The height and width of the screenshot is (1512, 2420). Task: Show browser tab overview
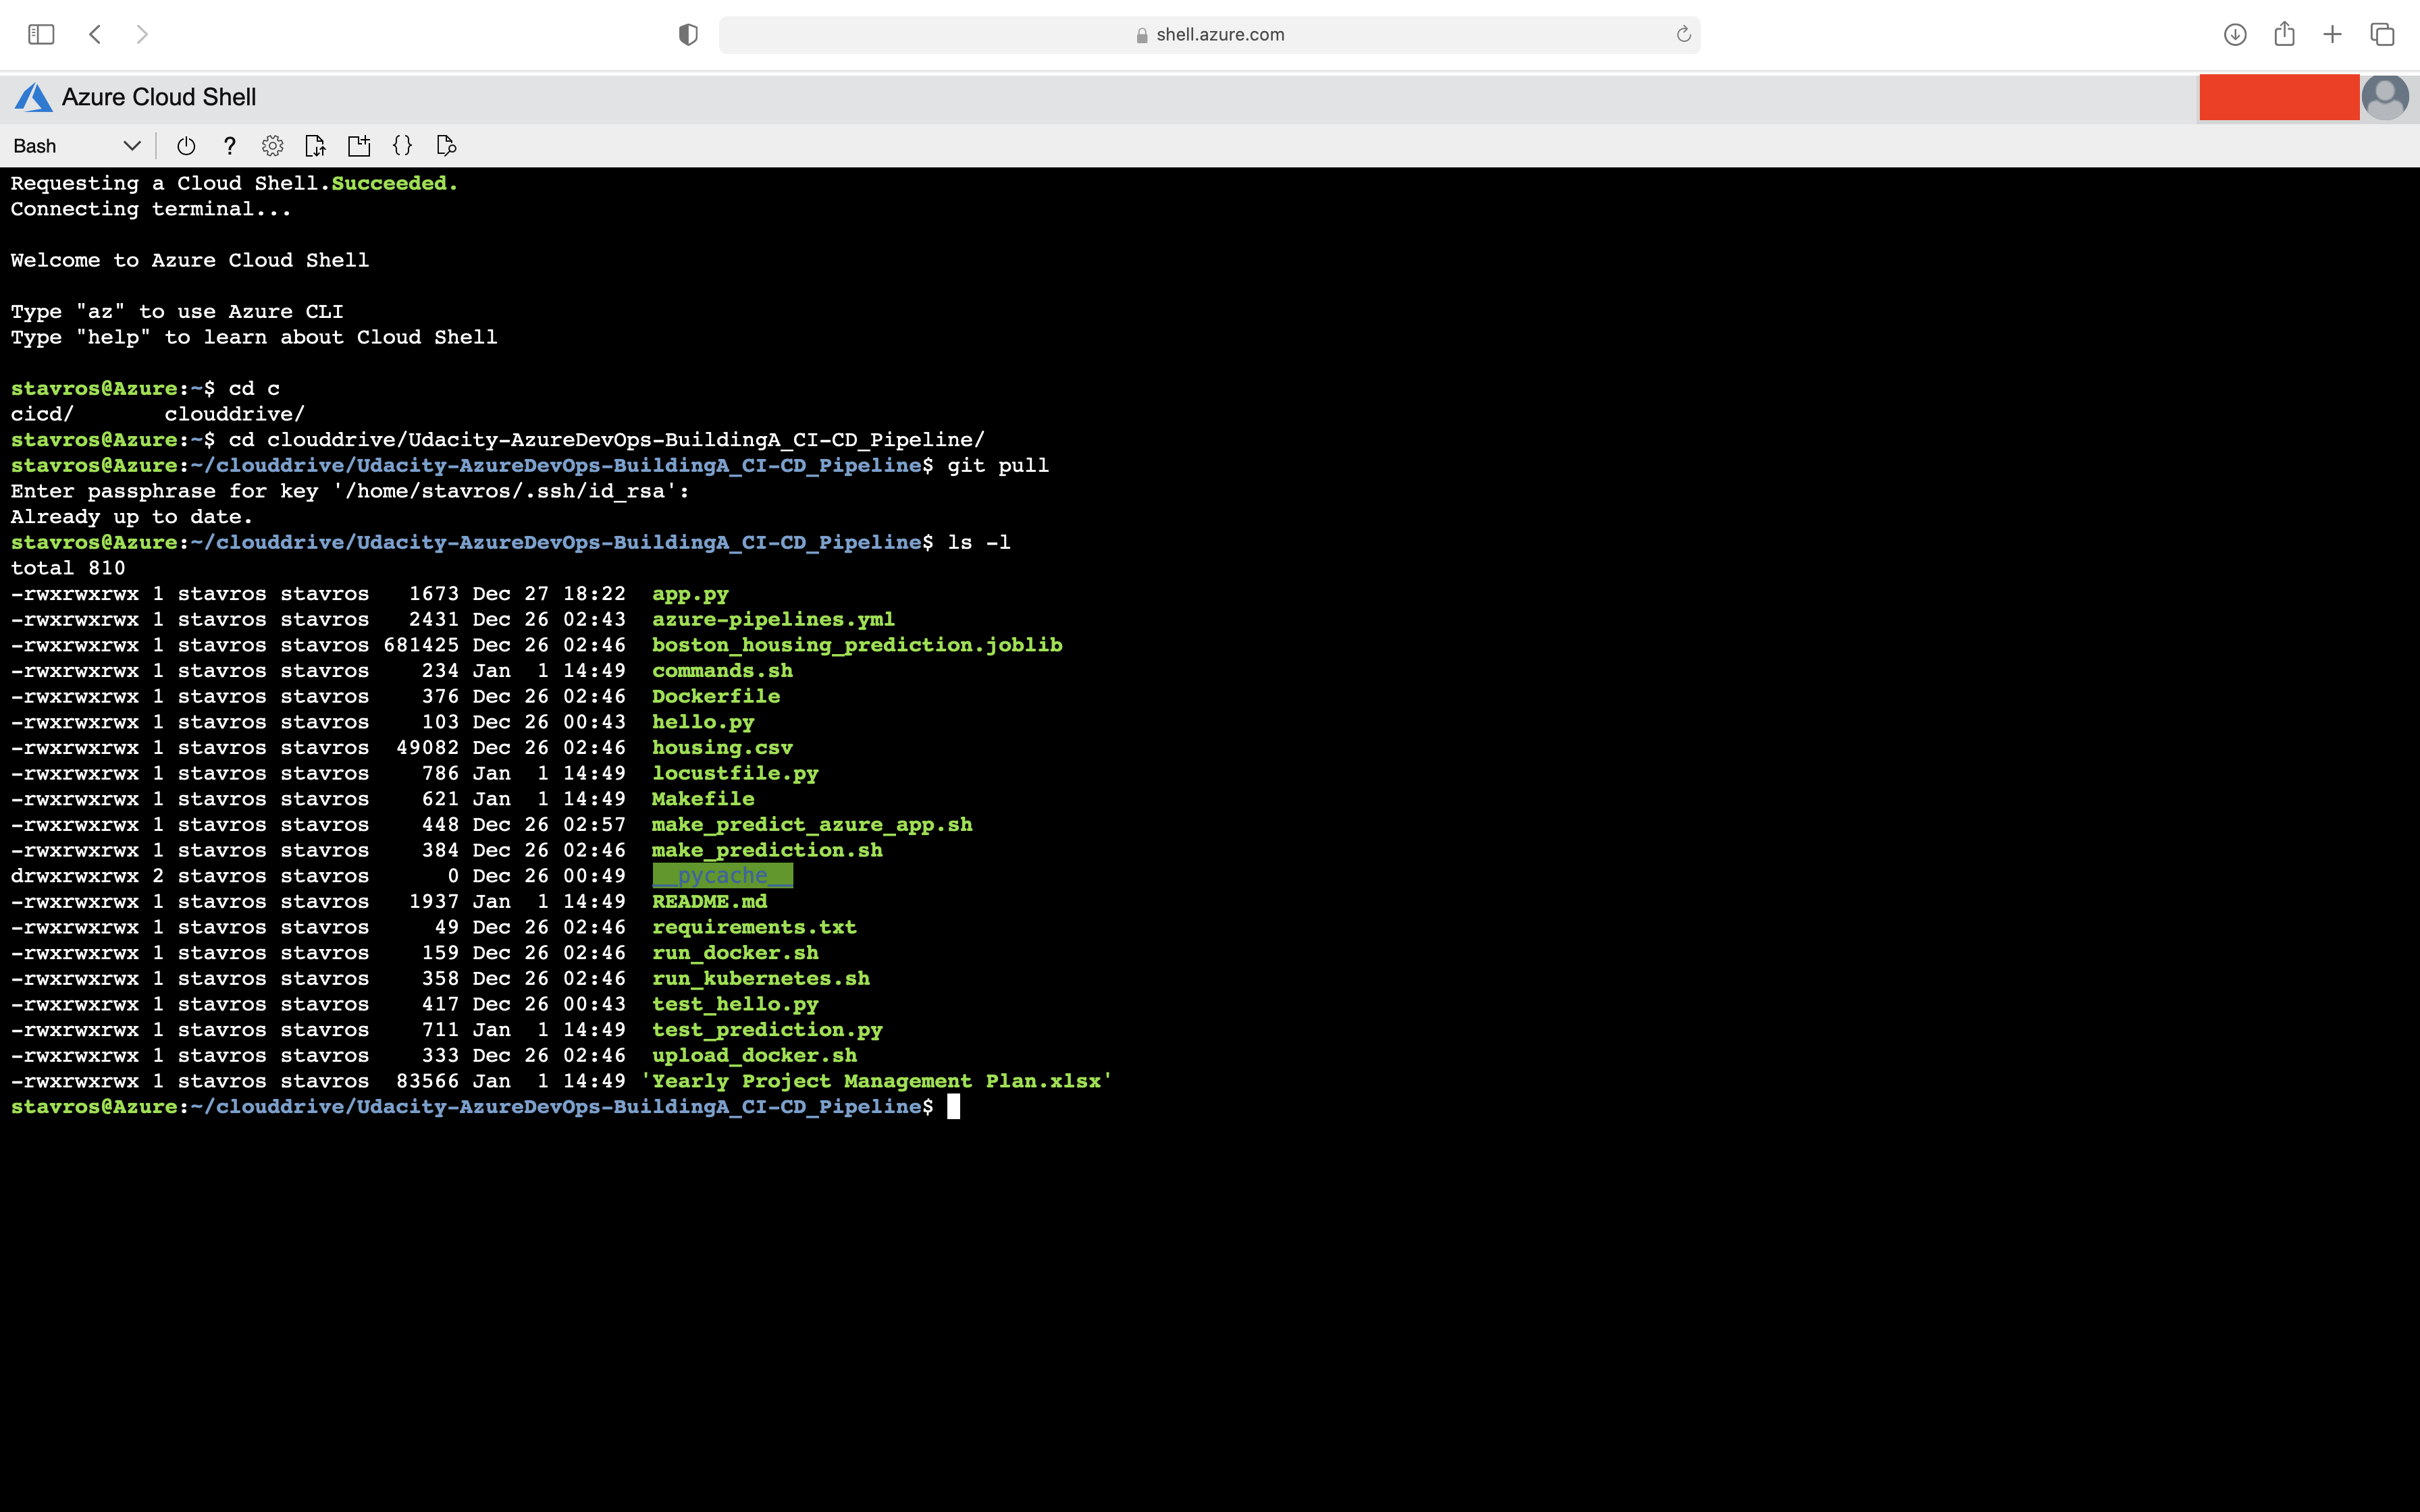2382,35
